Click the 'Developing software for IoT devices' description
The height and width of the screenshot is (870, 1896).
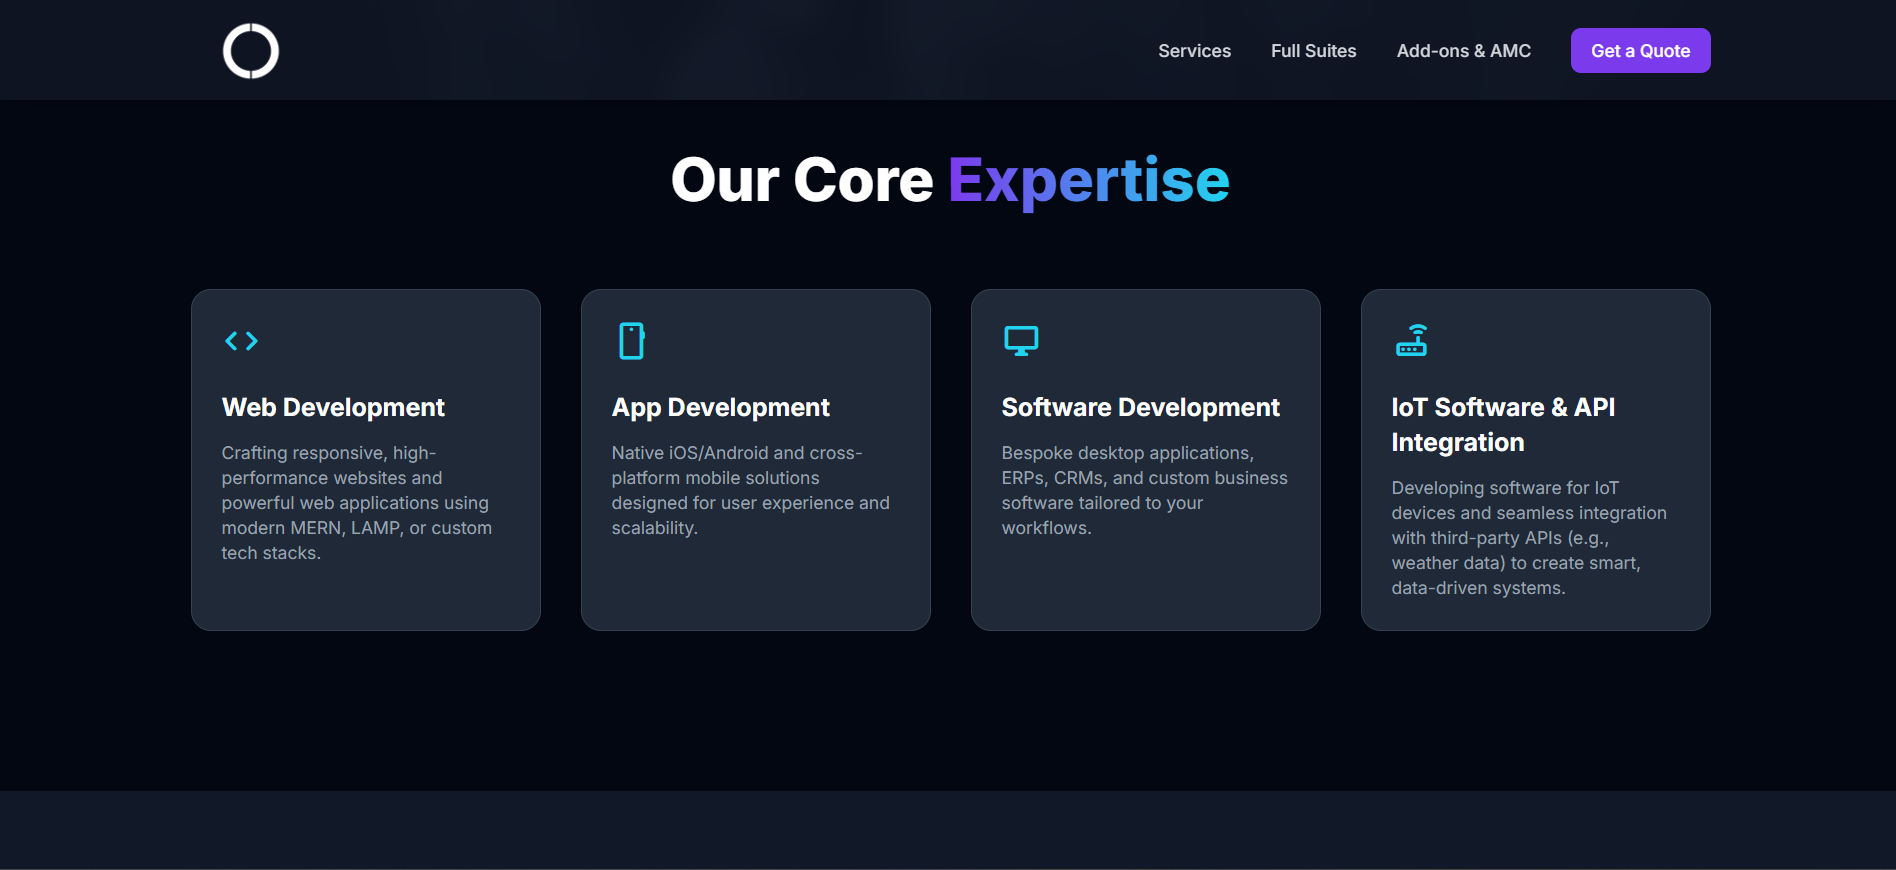[x=1529, y=538]
